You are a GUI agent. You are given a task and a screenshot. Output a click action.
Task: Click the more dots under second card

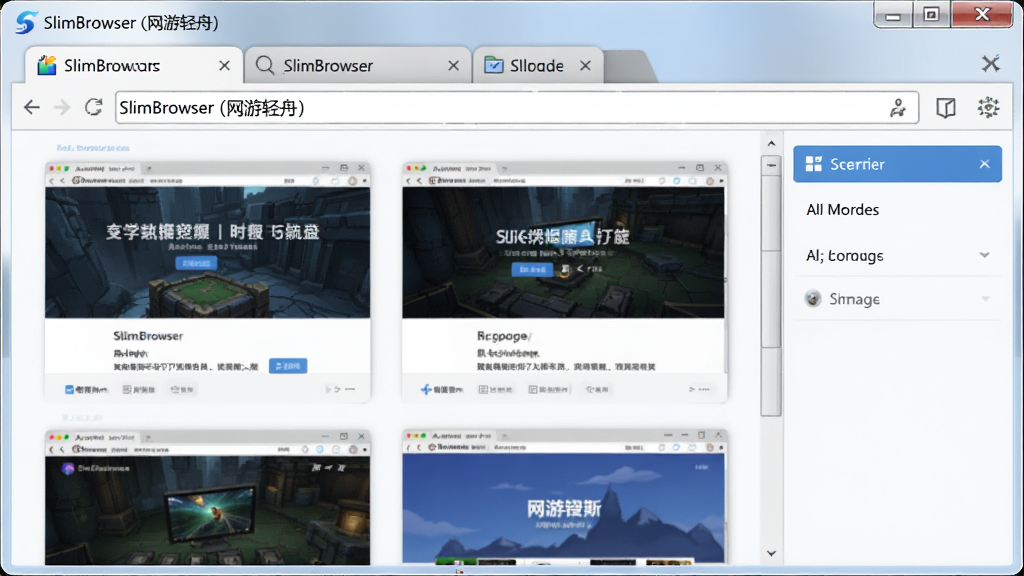click(x=704, y=389)
